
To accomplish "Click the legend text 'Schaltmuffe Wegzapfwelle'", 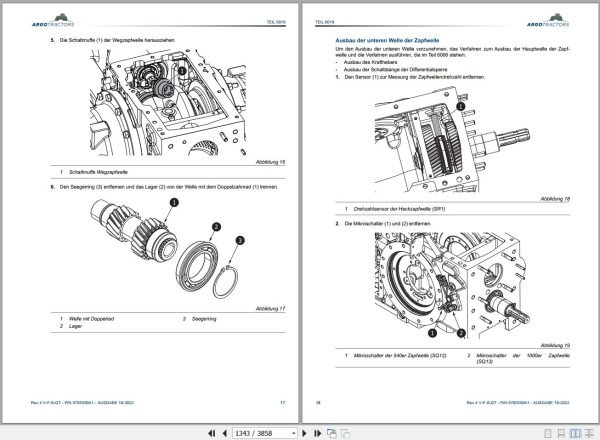I will click(98, 172).
